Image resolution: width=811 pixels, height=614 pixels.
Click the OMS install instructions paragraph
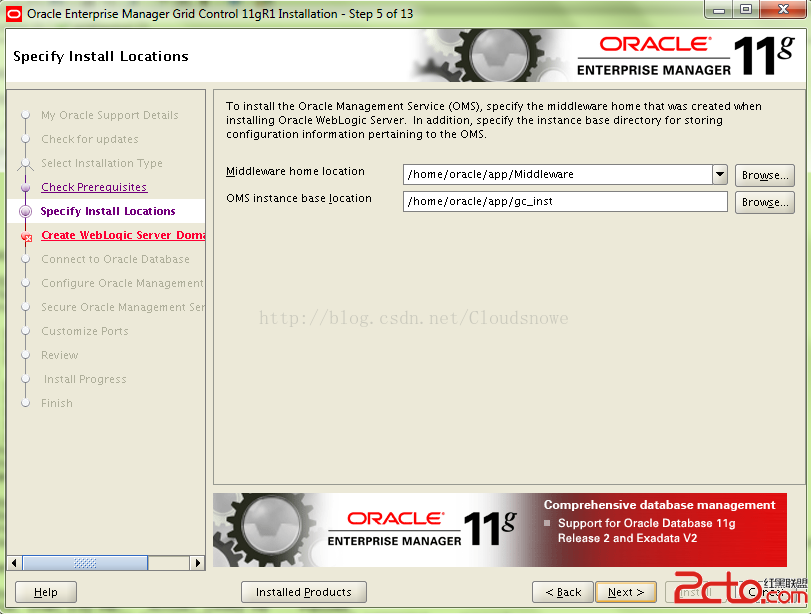pos(494,120)
